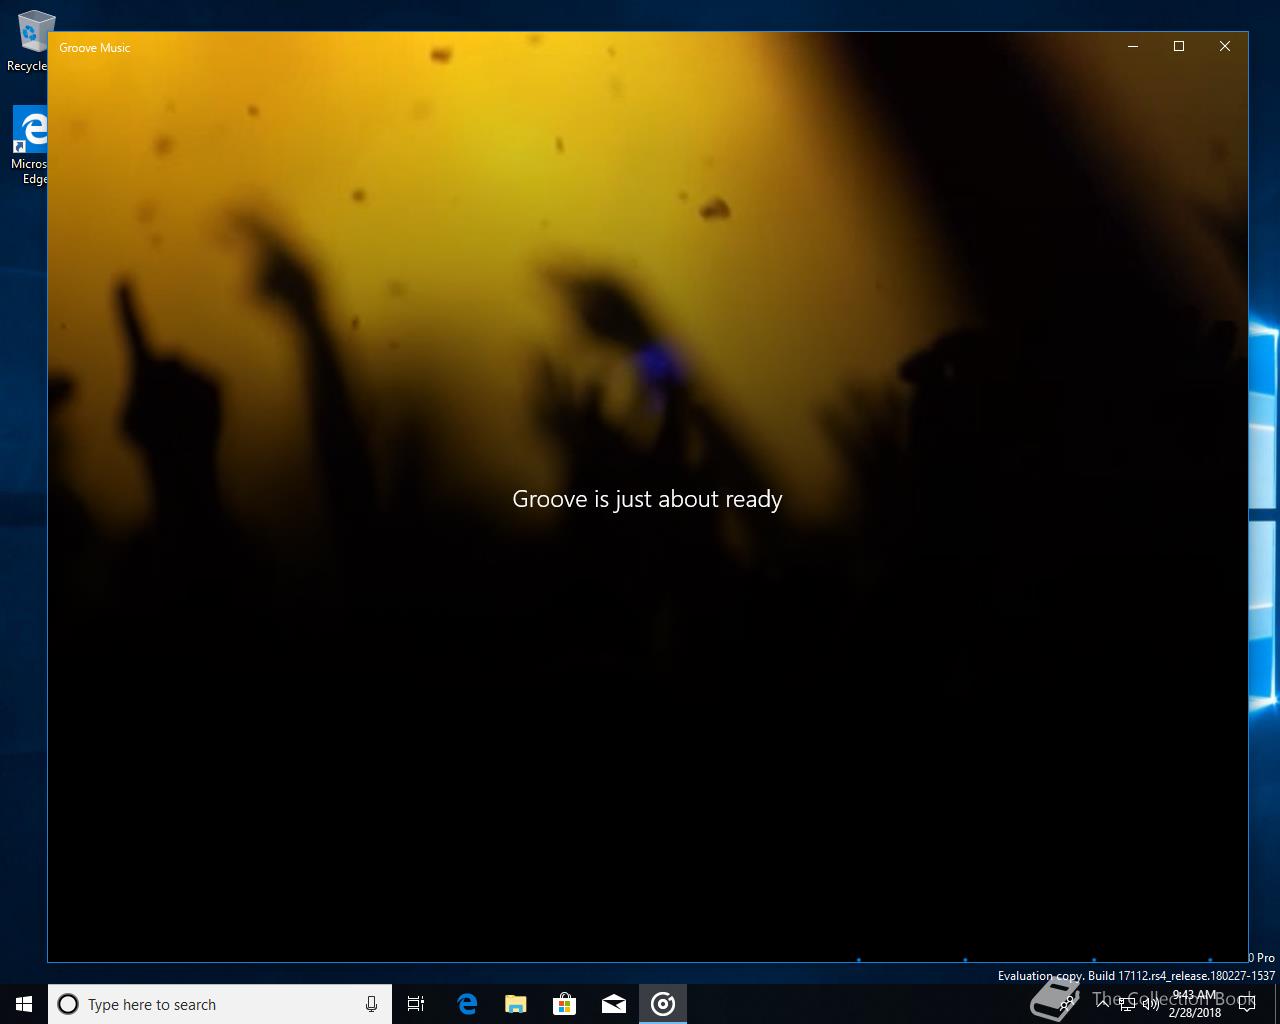Viewport: 1280px width, 1024px height.
Task: Open the volume speaker tray icon
Action: (x=1150, y=1004)
